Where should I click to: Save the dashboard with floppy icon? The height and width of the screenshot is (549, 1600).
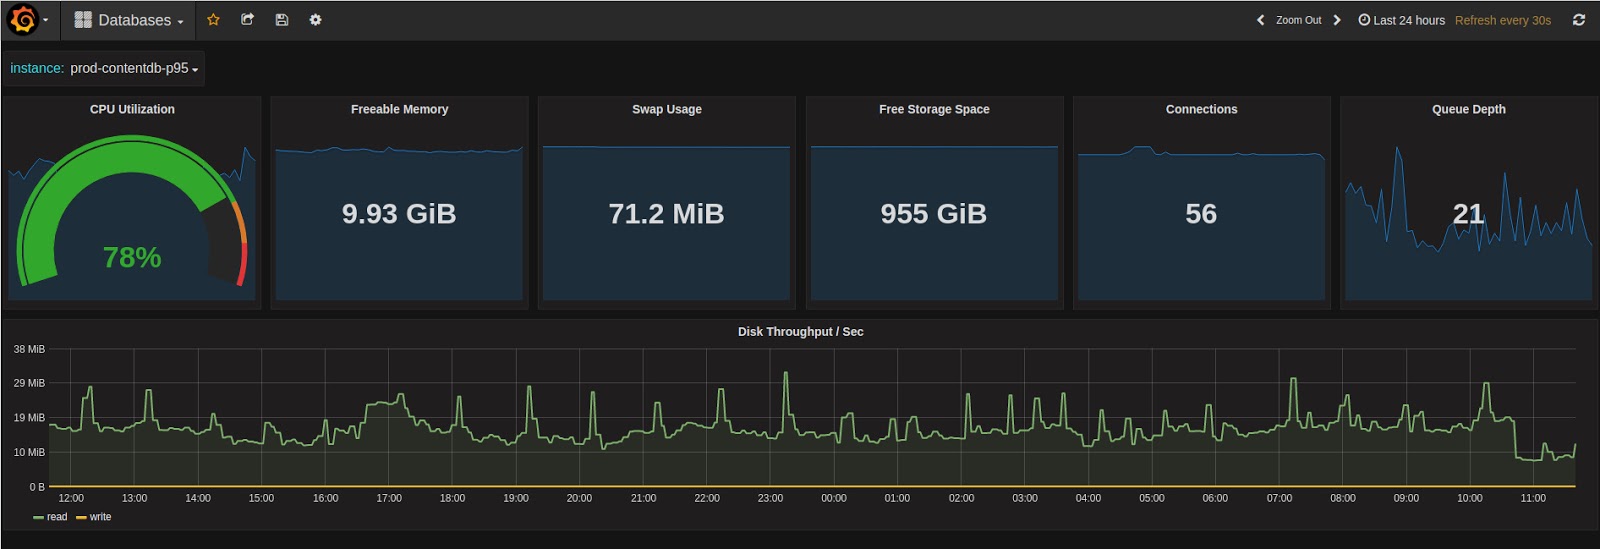pyautogui.click(x=282, y=20)
